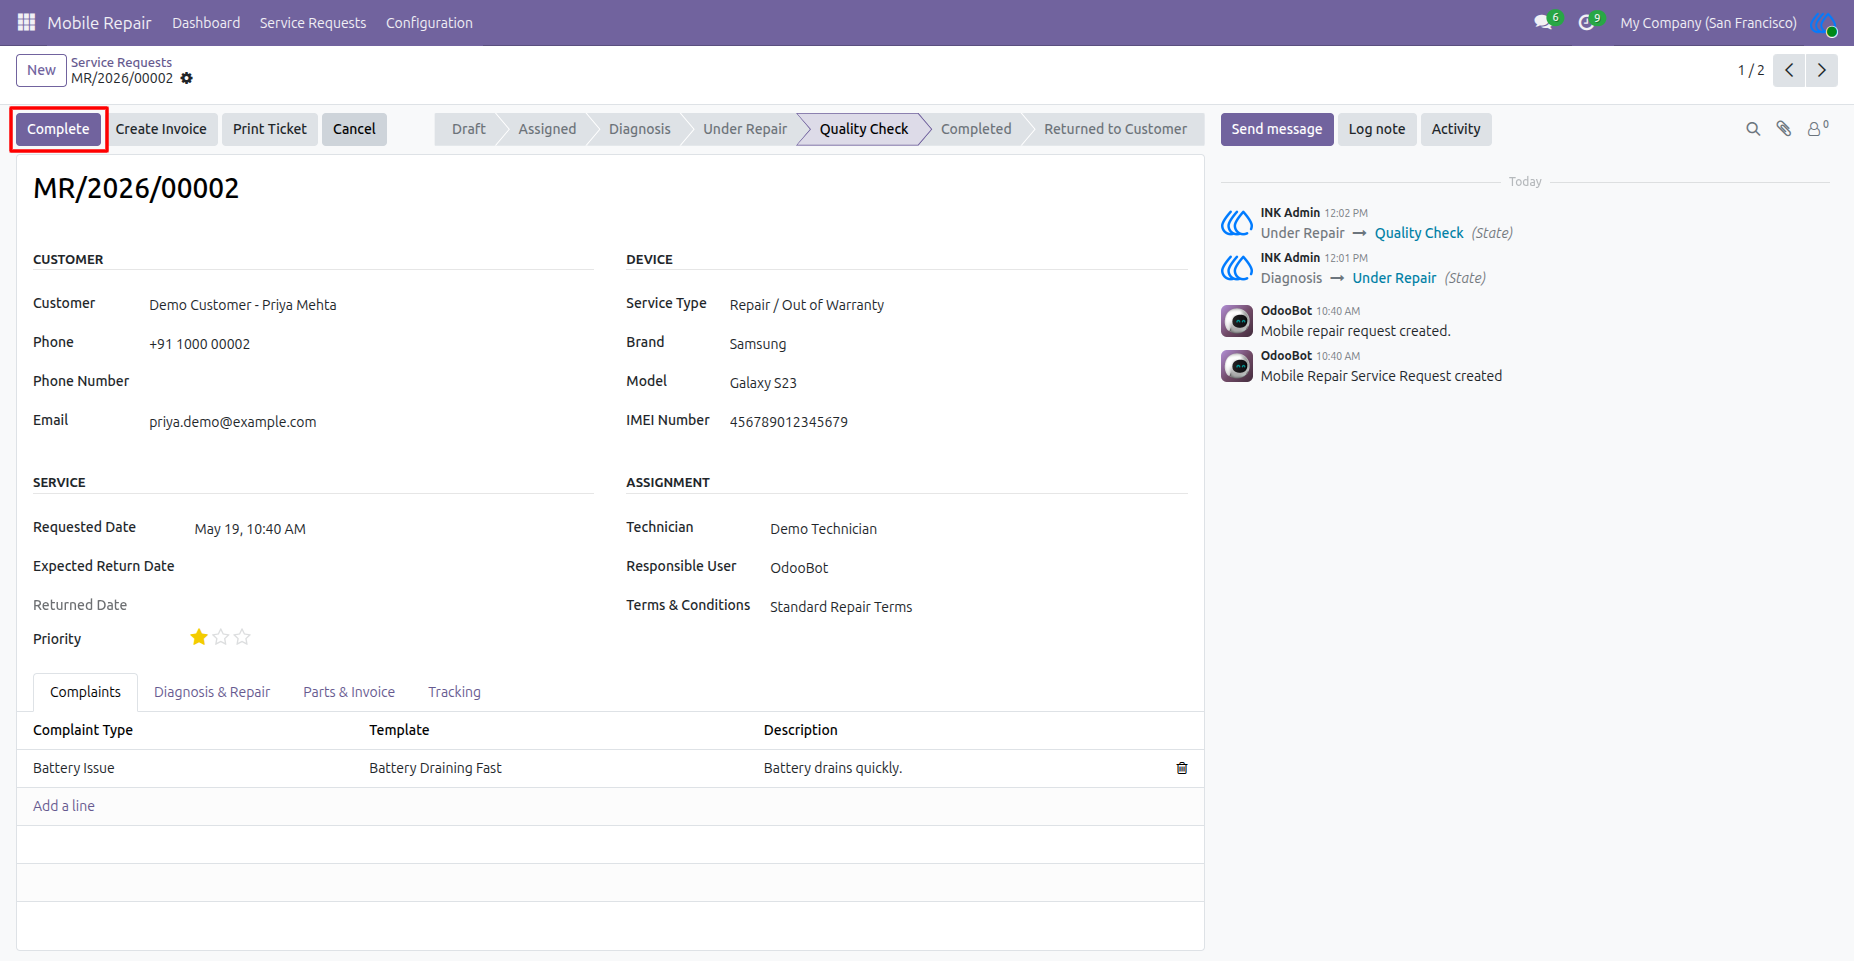This screenshot has height=961, width=1854.
Task: Go to previous record arrow
Action: point(1789,70)
